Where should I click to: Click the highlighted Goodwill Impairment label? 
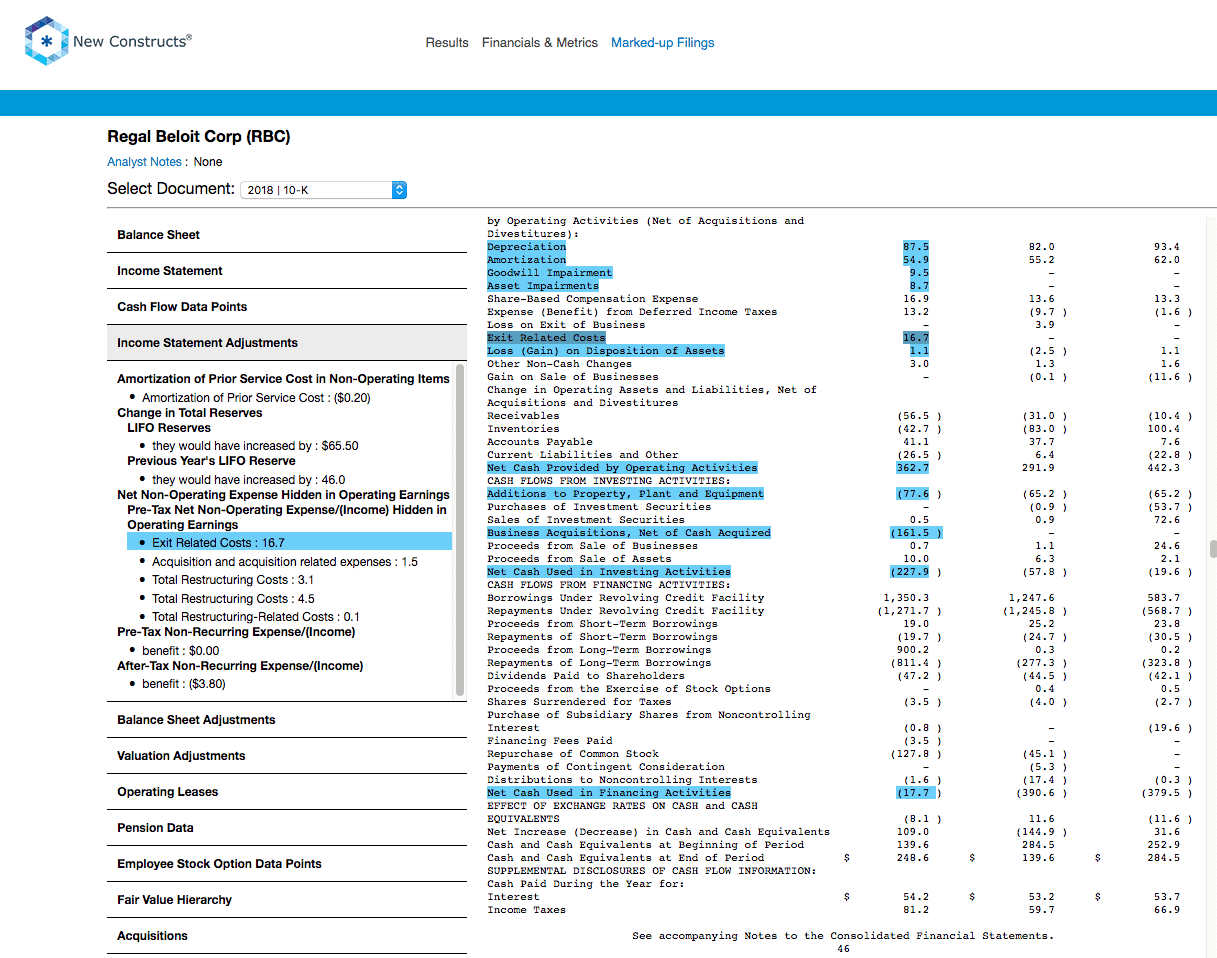point(549,273)
